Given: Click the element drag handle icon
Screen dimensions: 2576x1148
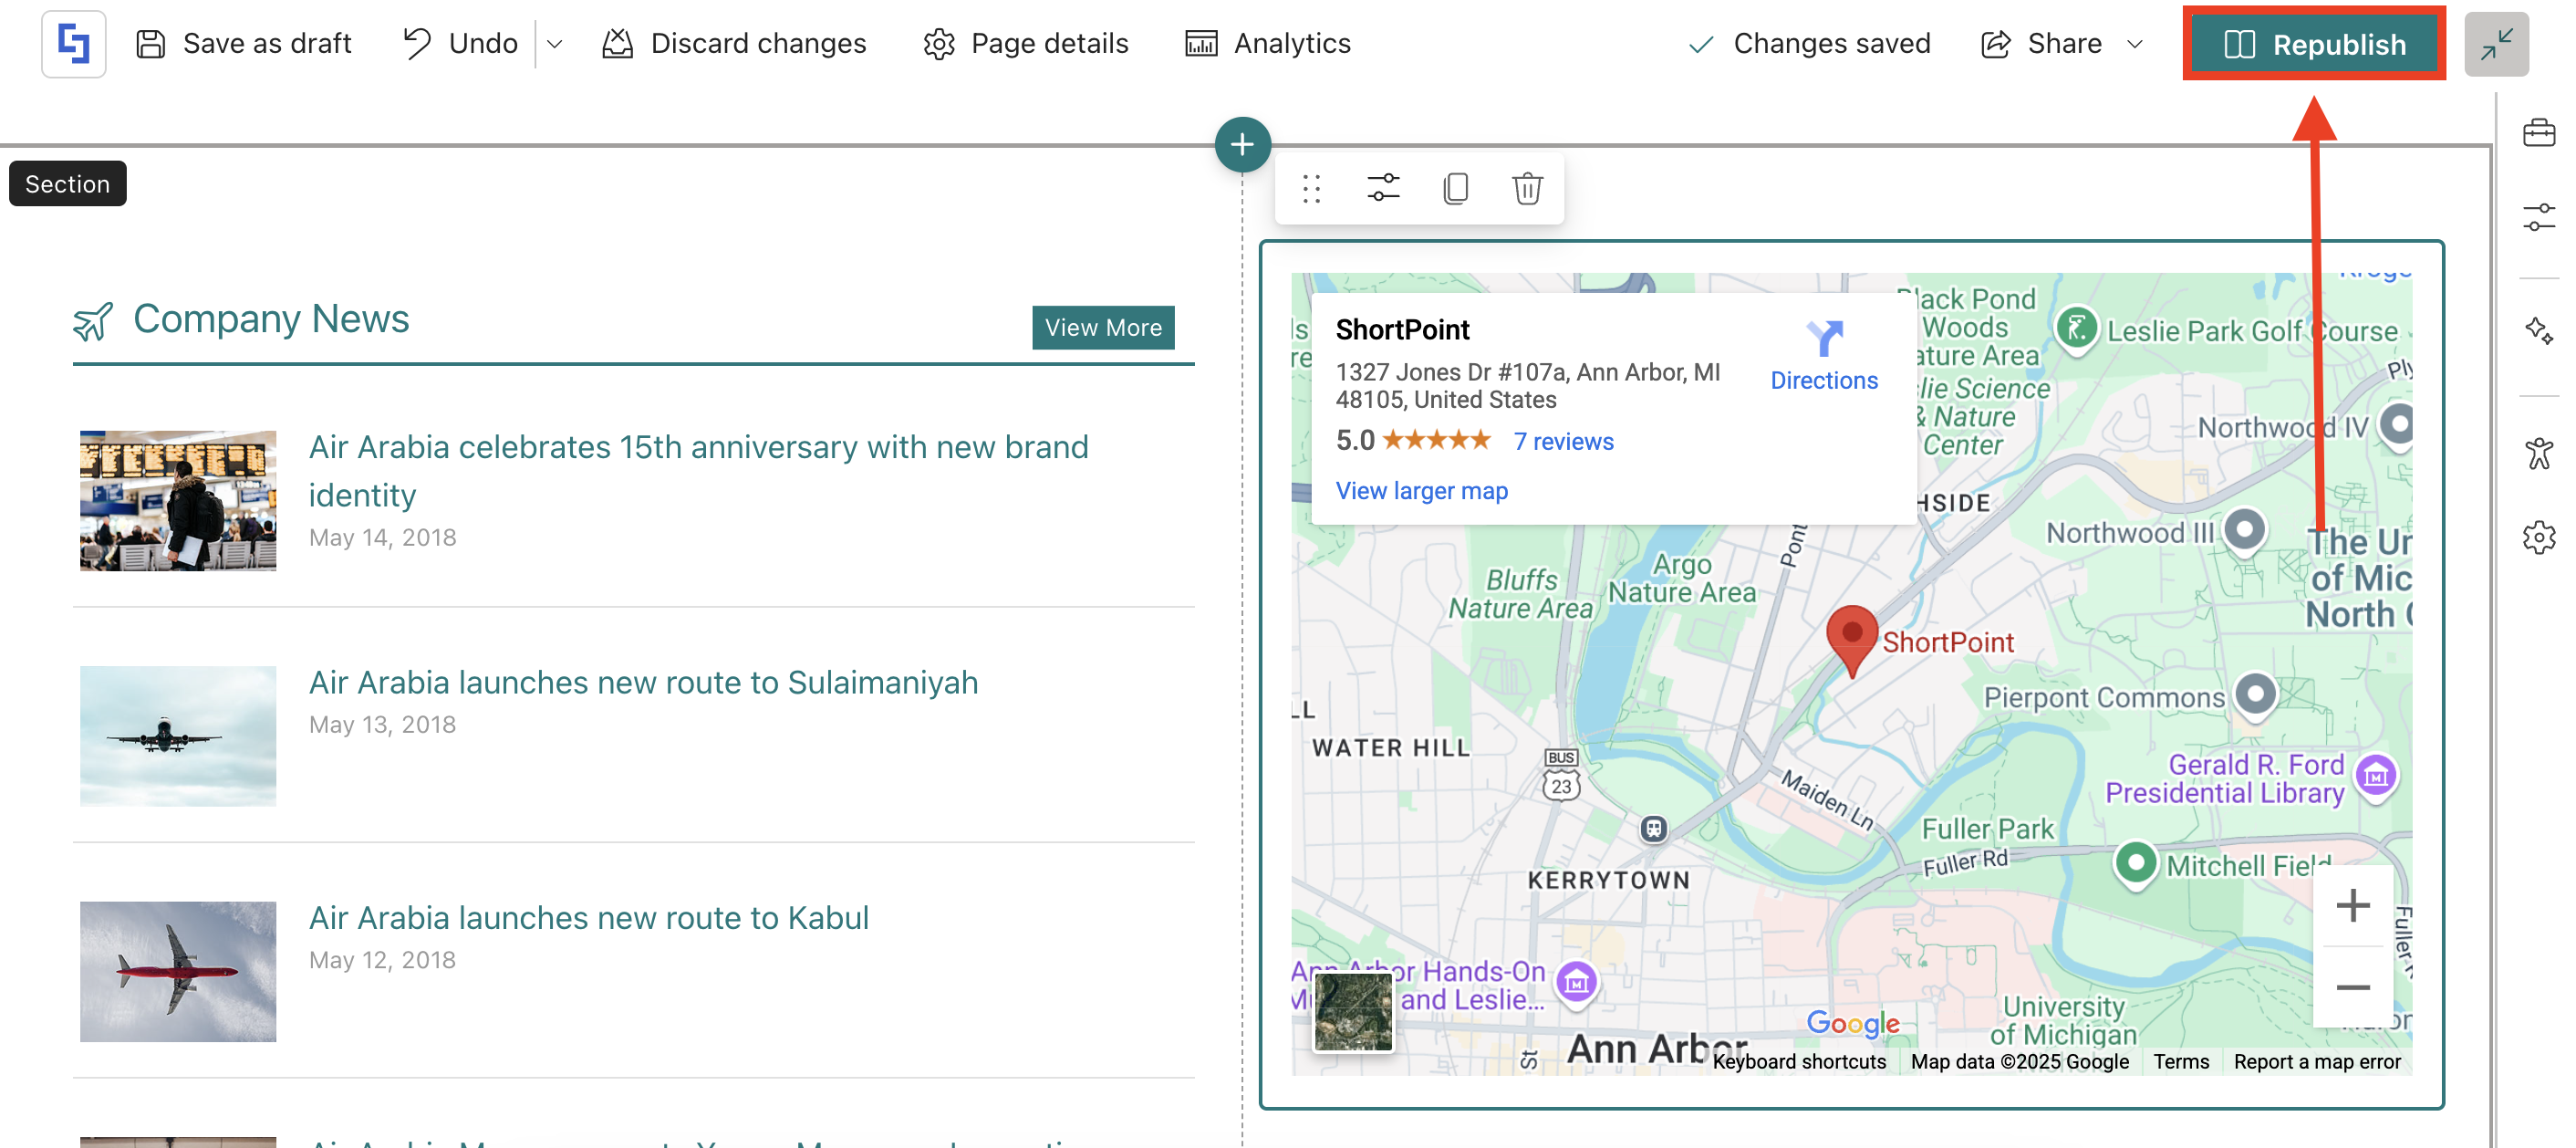Looking at the screenshot, I should 1311,188.
